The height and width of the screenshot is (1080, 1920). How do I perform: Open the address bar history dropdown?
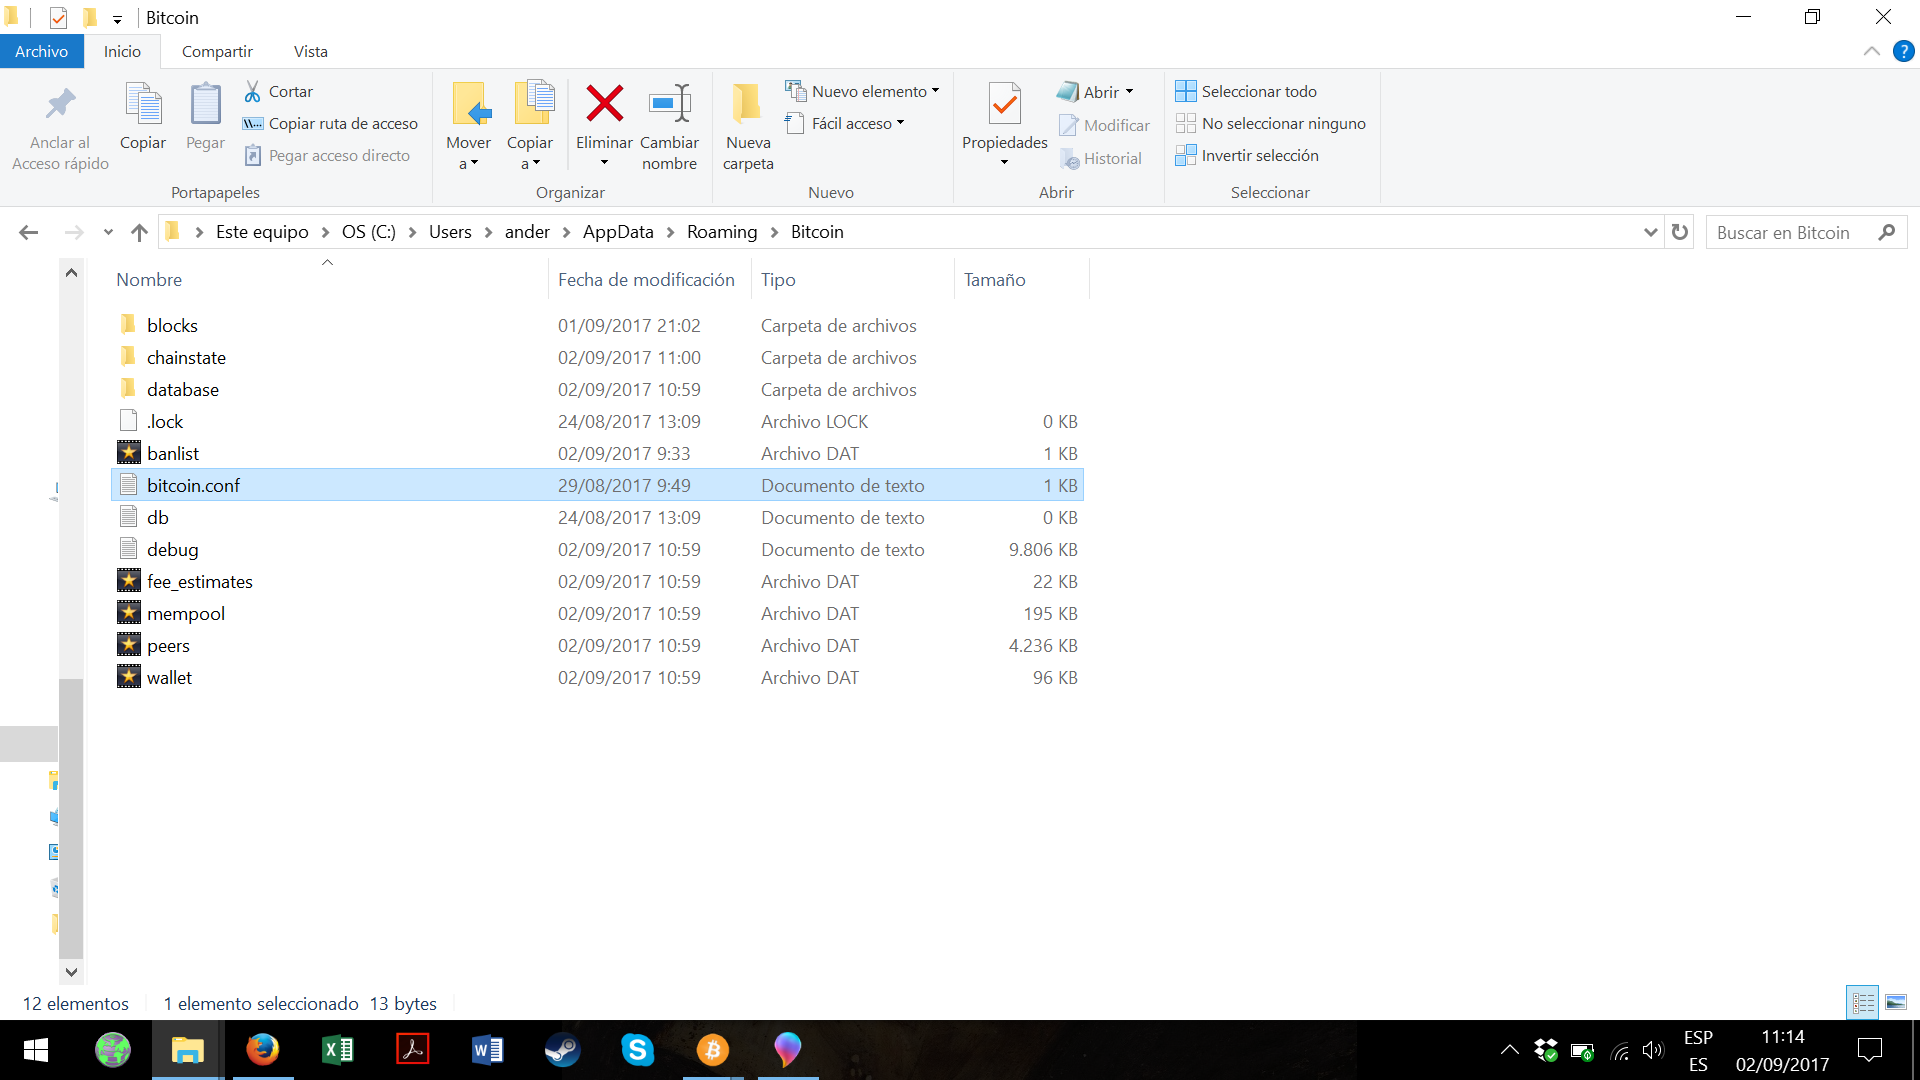(1650, 232)
